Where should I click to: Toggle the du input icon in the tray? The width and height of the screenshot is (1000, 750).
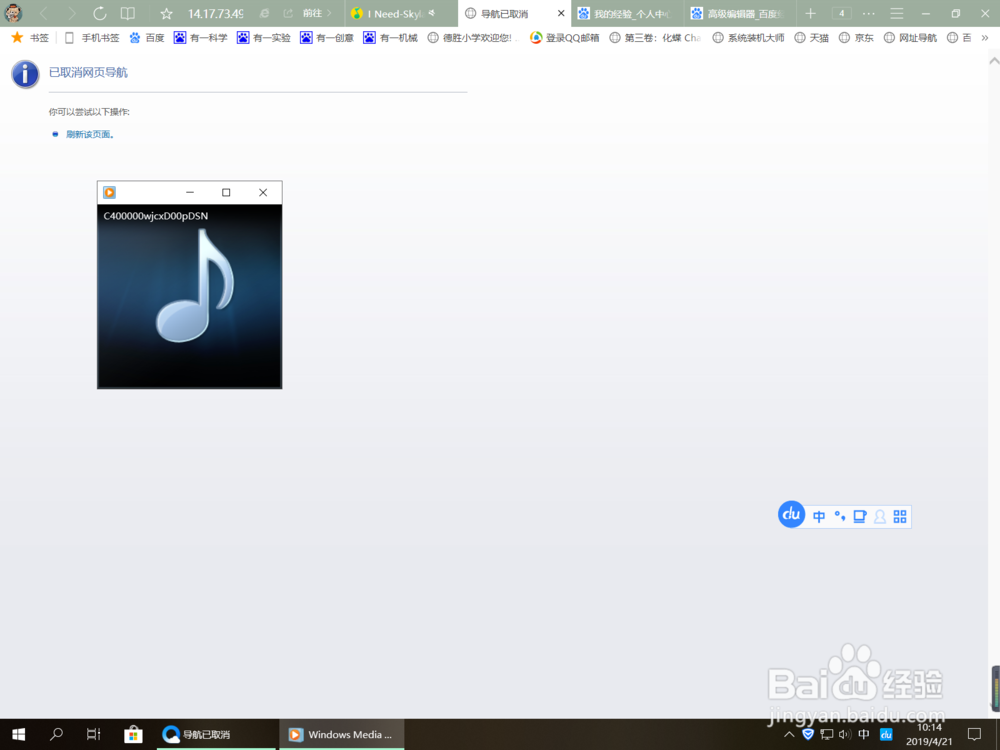point(885,733)
